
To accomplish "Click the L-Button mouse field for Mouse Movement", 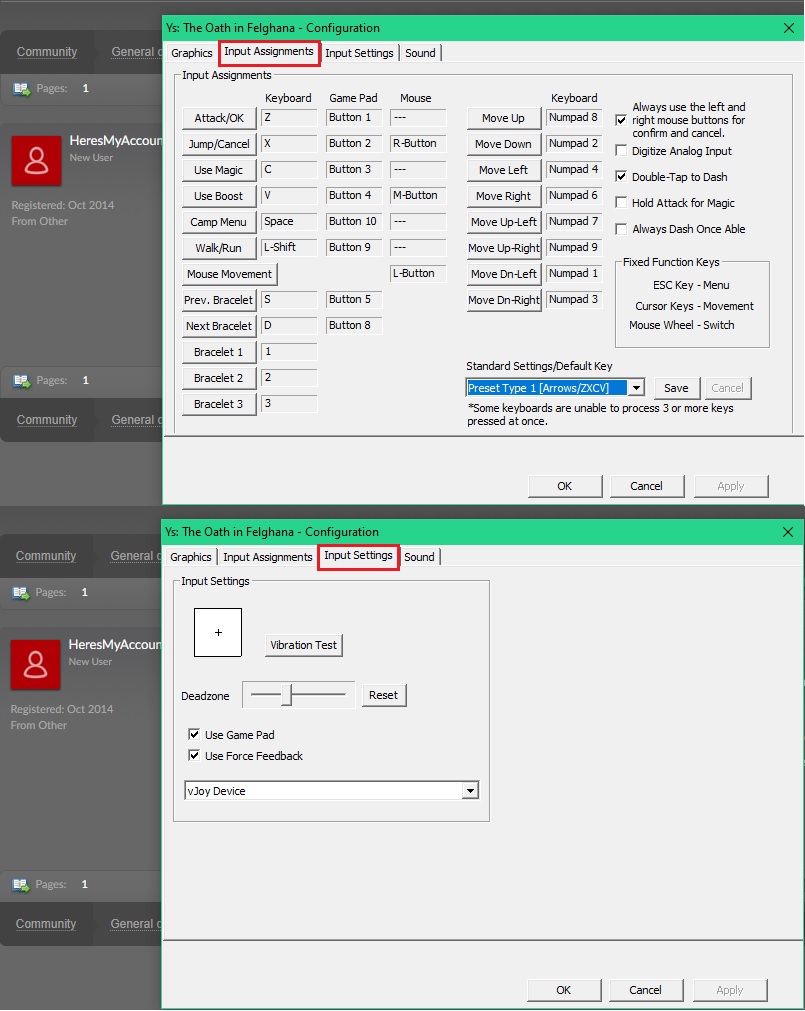I will click(x=418, y=273).
